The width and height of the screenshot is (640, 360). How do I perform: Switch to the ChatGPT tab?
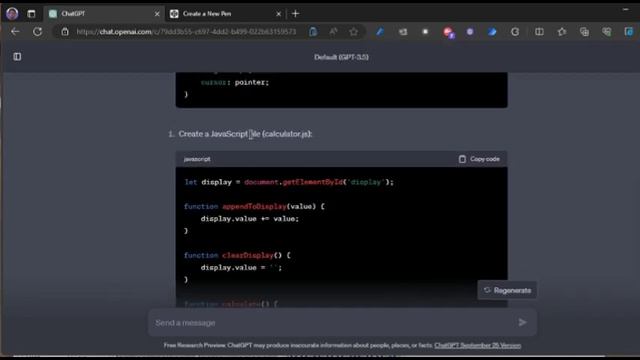pos(104,14)
